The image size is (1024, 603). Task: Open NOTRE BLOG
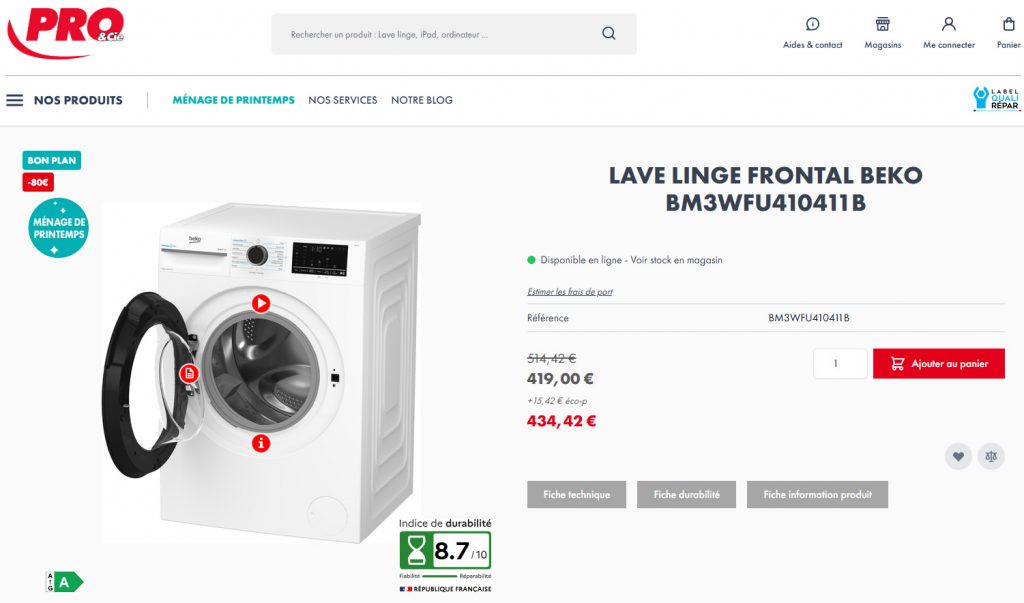(x=422, y=100)
